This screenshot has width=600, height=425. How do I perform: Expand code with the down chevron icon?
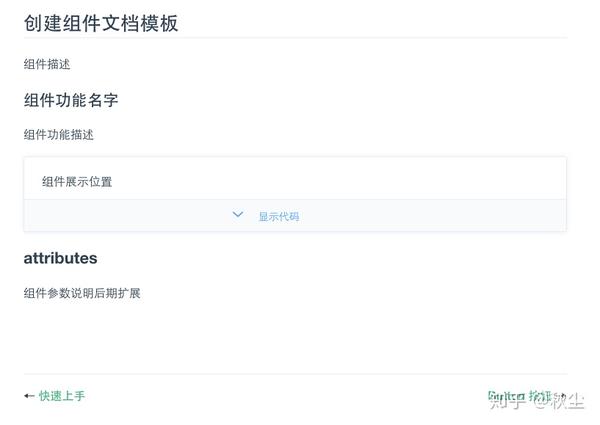[238, 214]
